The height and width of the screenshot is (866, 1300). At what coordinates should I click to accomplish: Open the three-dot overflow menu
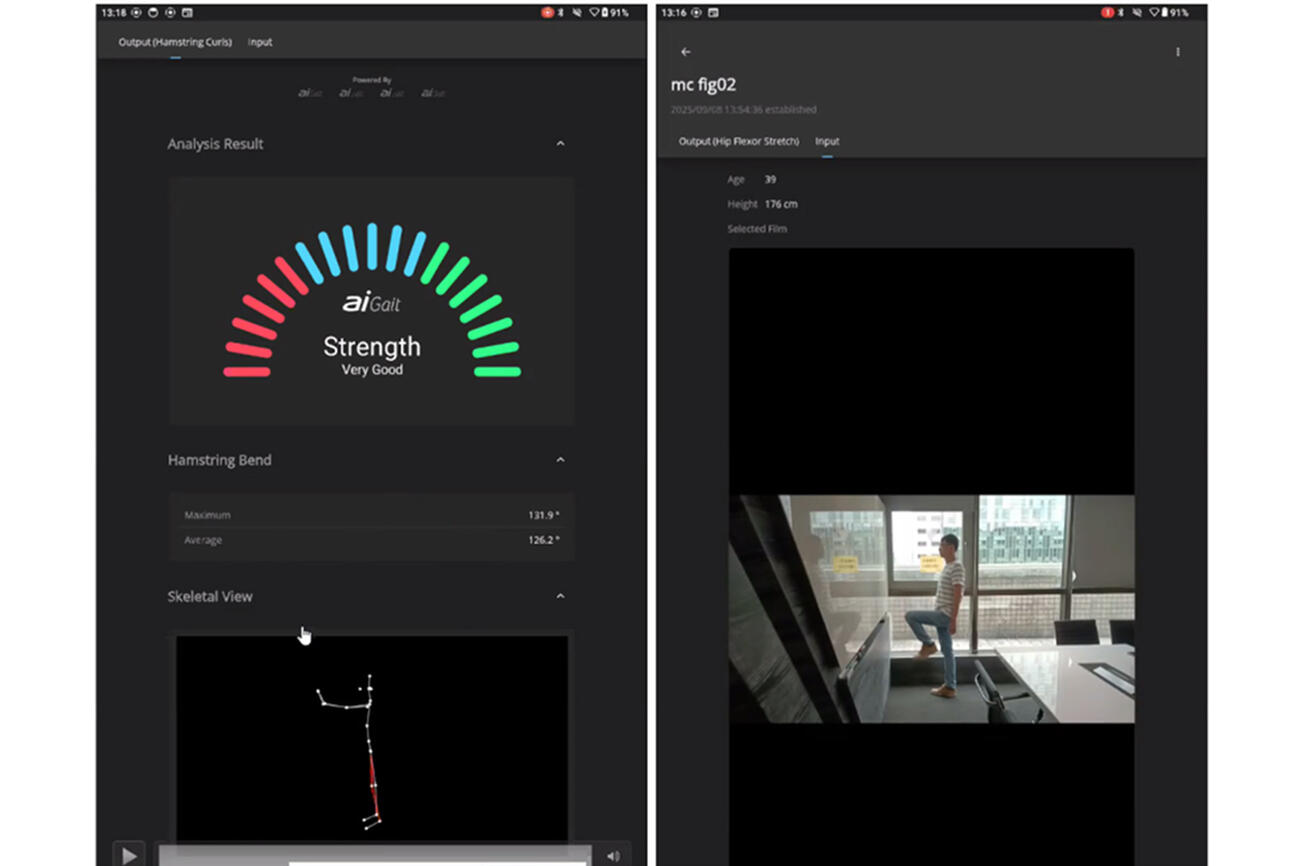point(1177,52)
